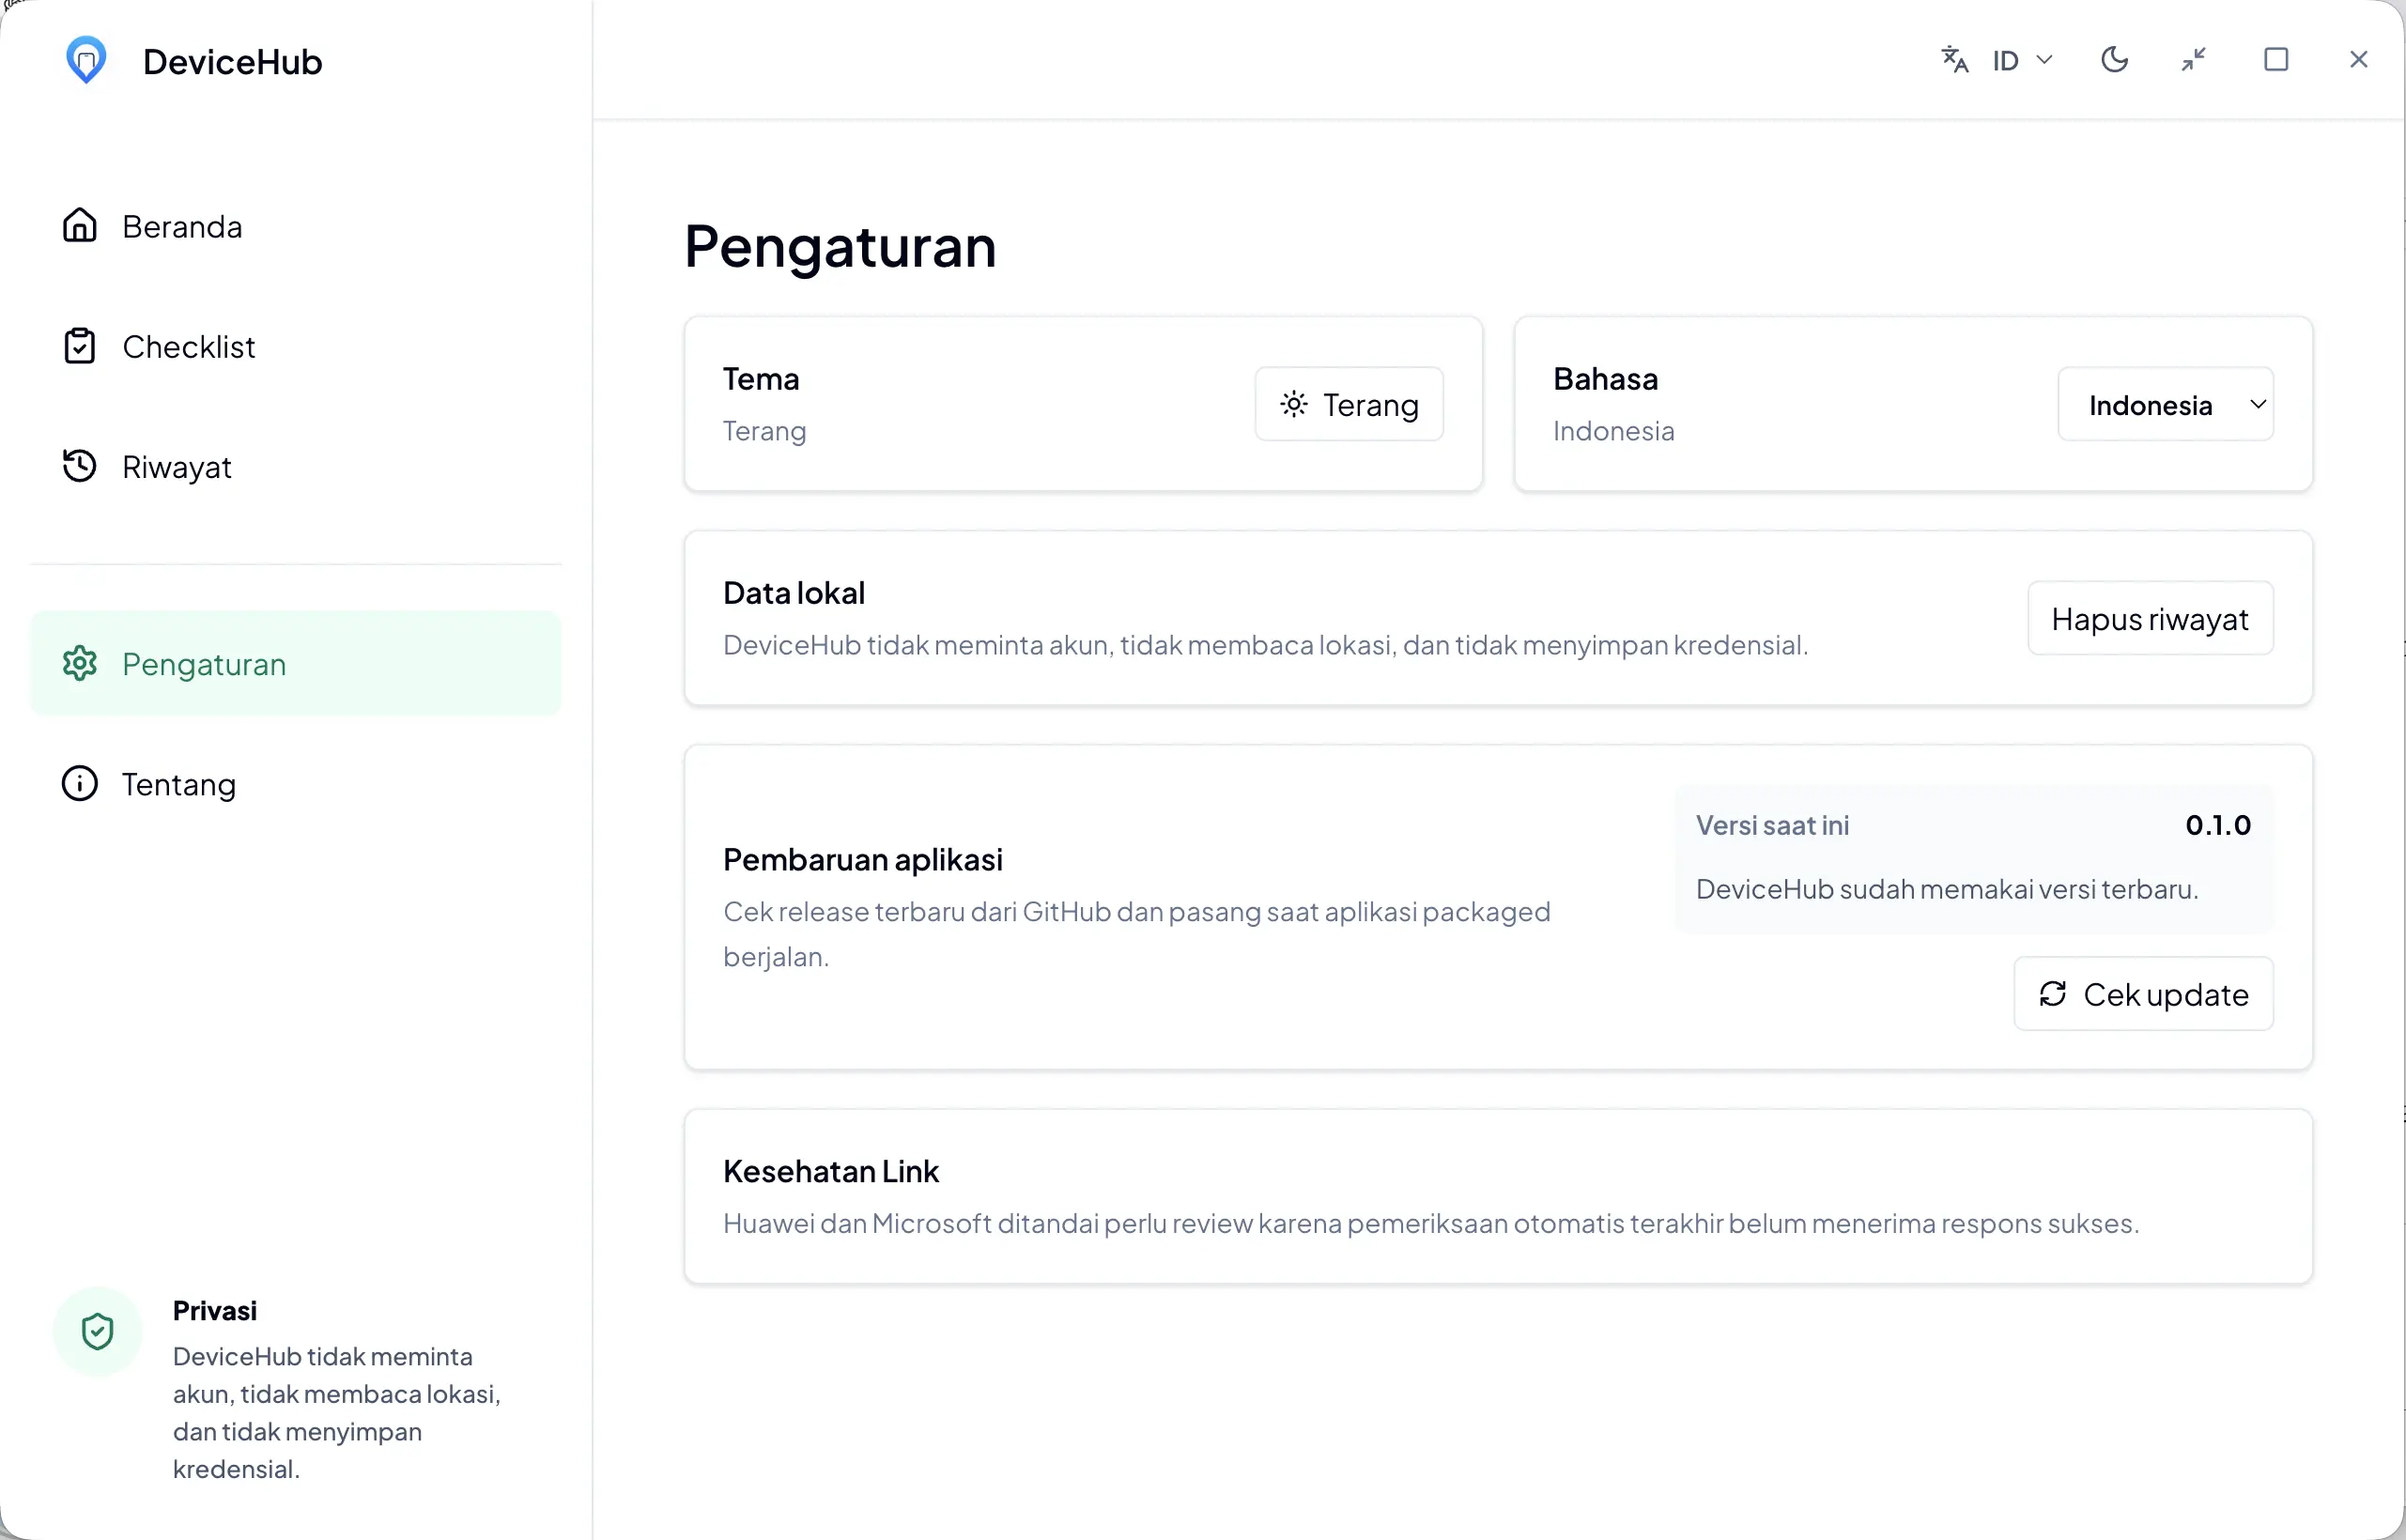Click the Privasi shield icon

98,1332
